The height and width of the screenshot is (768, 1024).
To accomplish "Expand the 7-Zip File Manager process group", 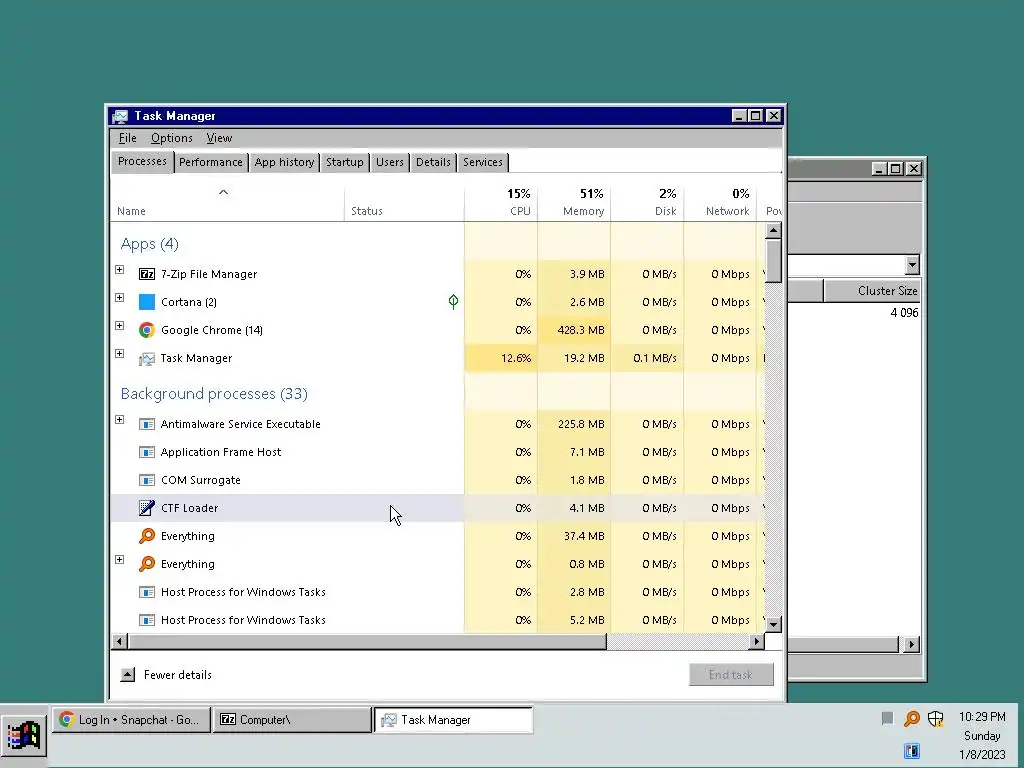I will point(120,270).
